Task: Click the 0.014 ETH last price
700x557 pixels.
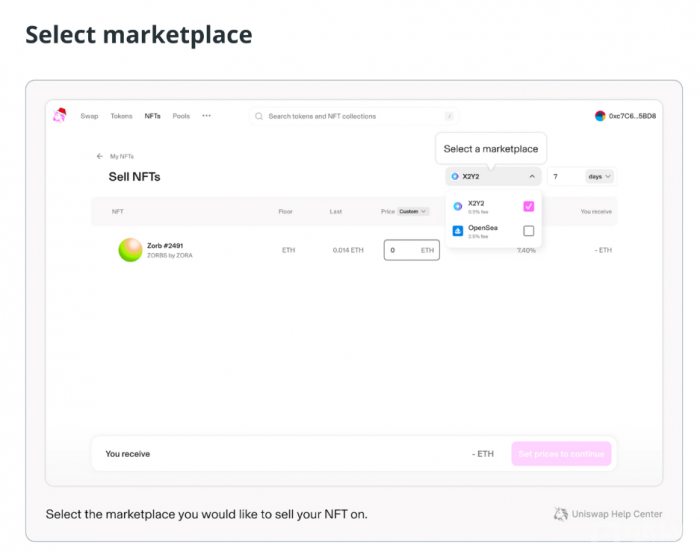Action: 348,250
